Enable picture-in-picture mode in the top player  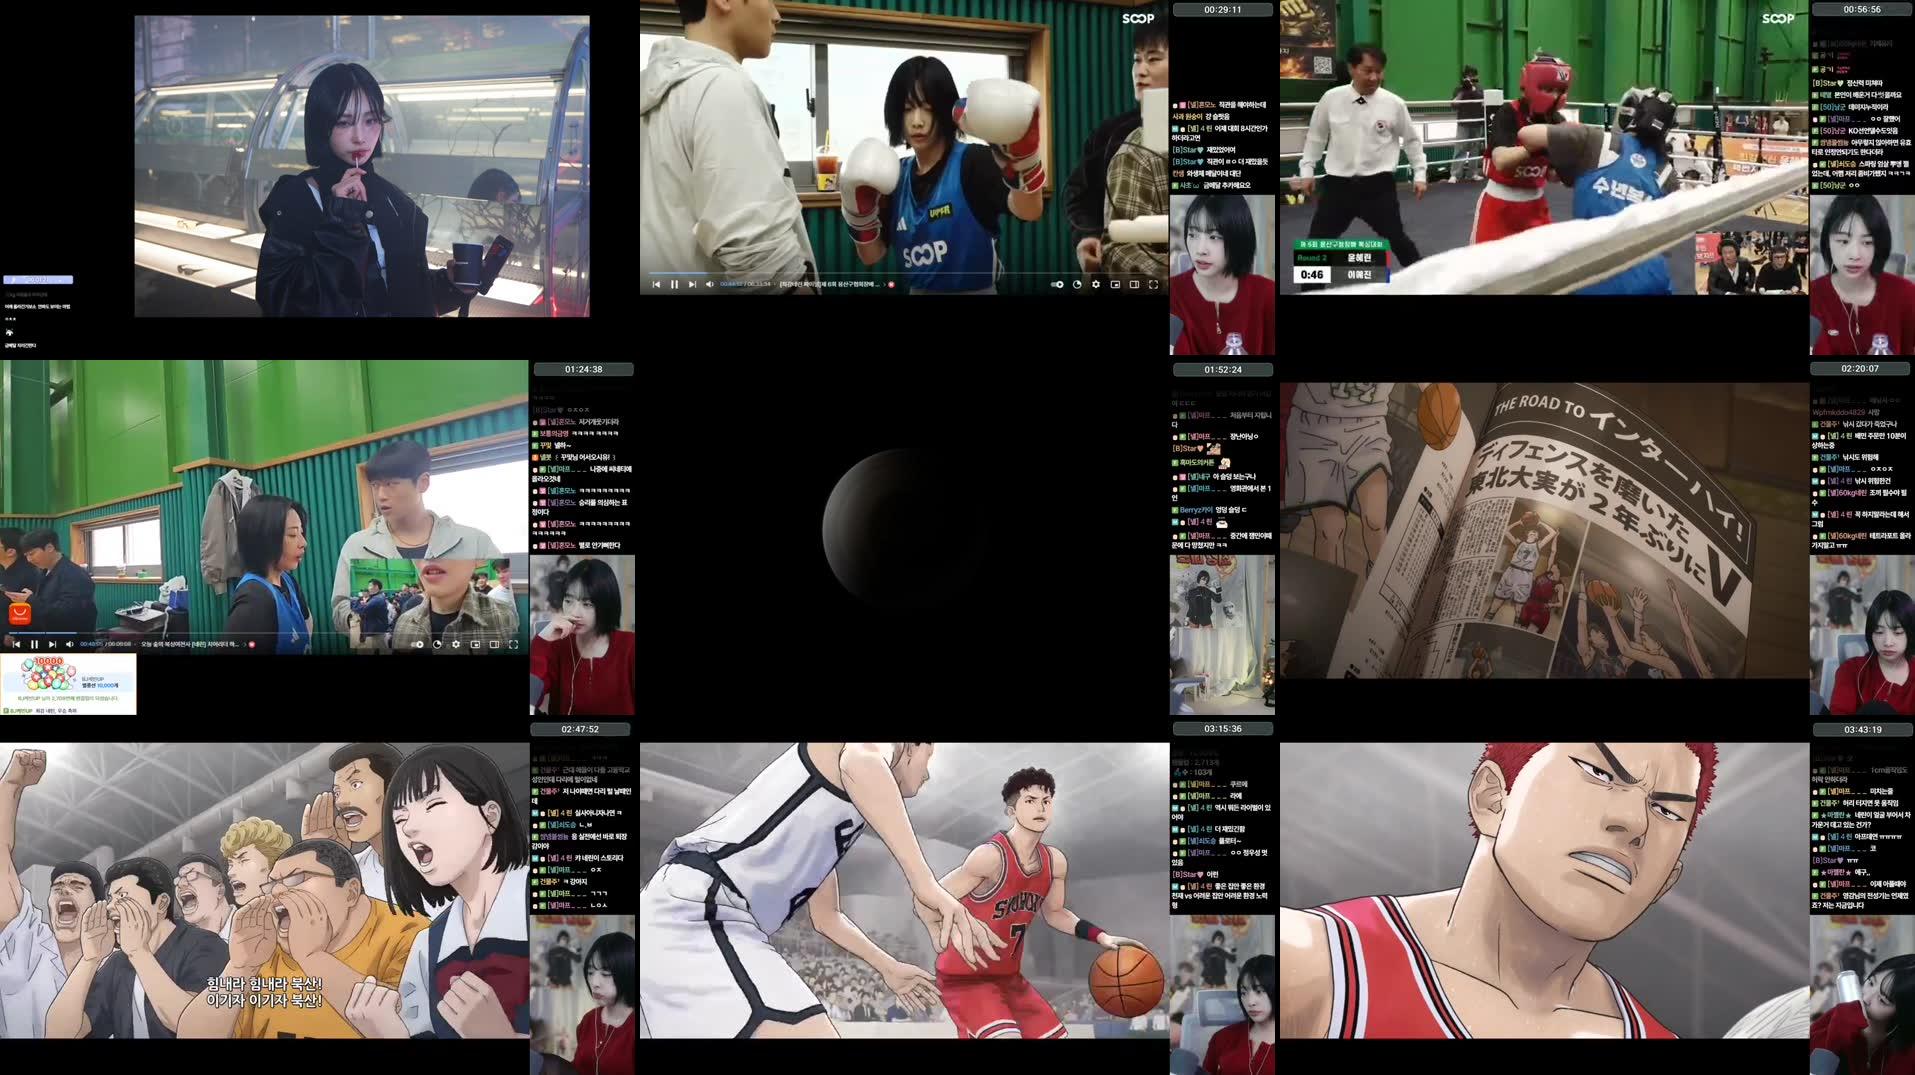[x=1115, y=284]
